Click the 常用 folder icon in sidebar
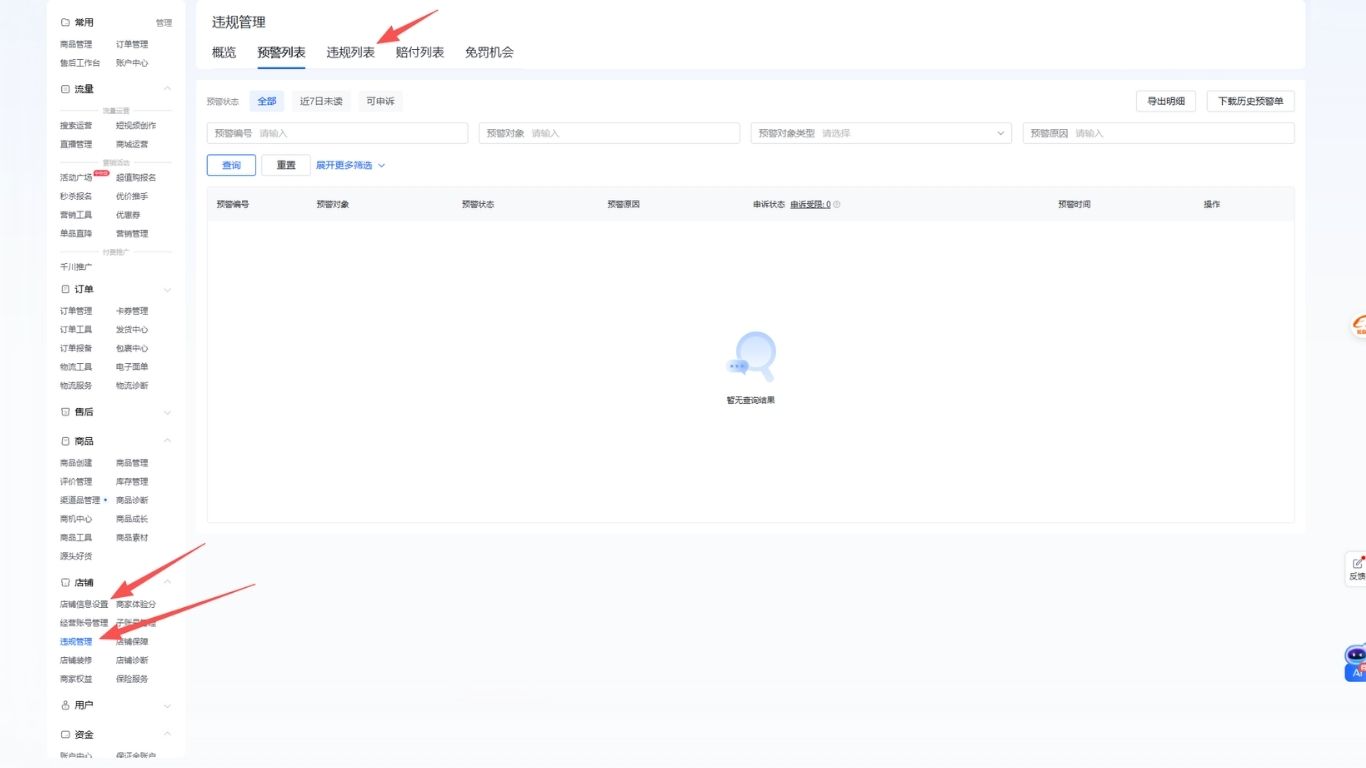 (66, 22)
